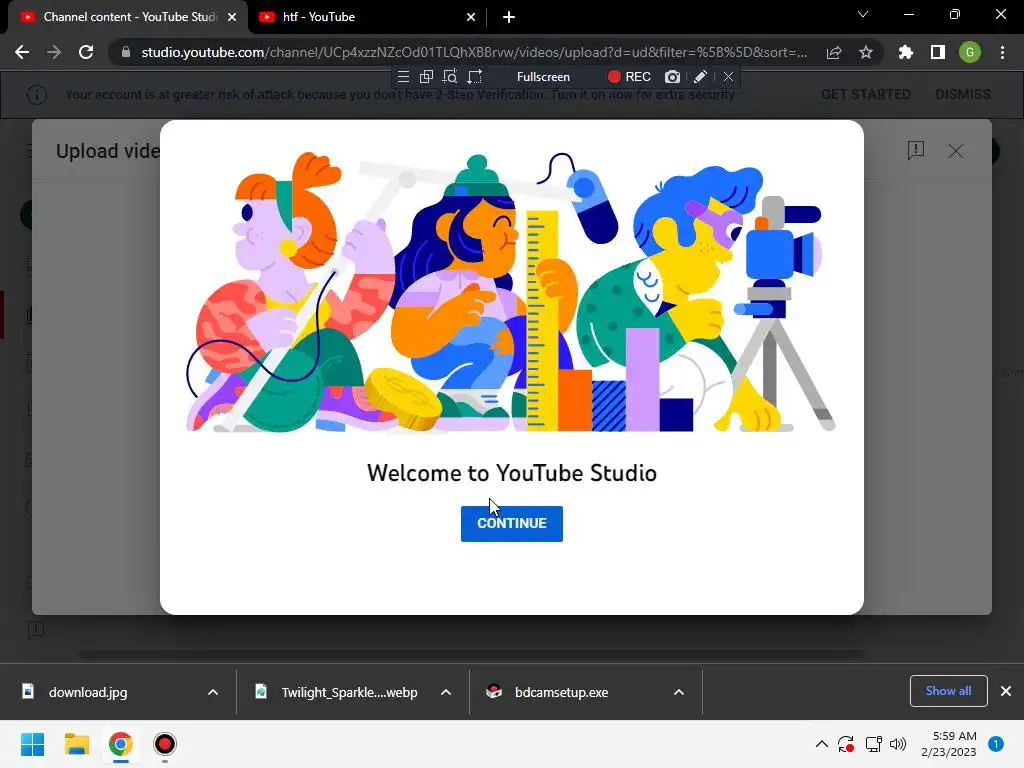Viewport: 1024px width, 768px height.
Task: Close the Upload videos dialog
Action: (955, 151)
